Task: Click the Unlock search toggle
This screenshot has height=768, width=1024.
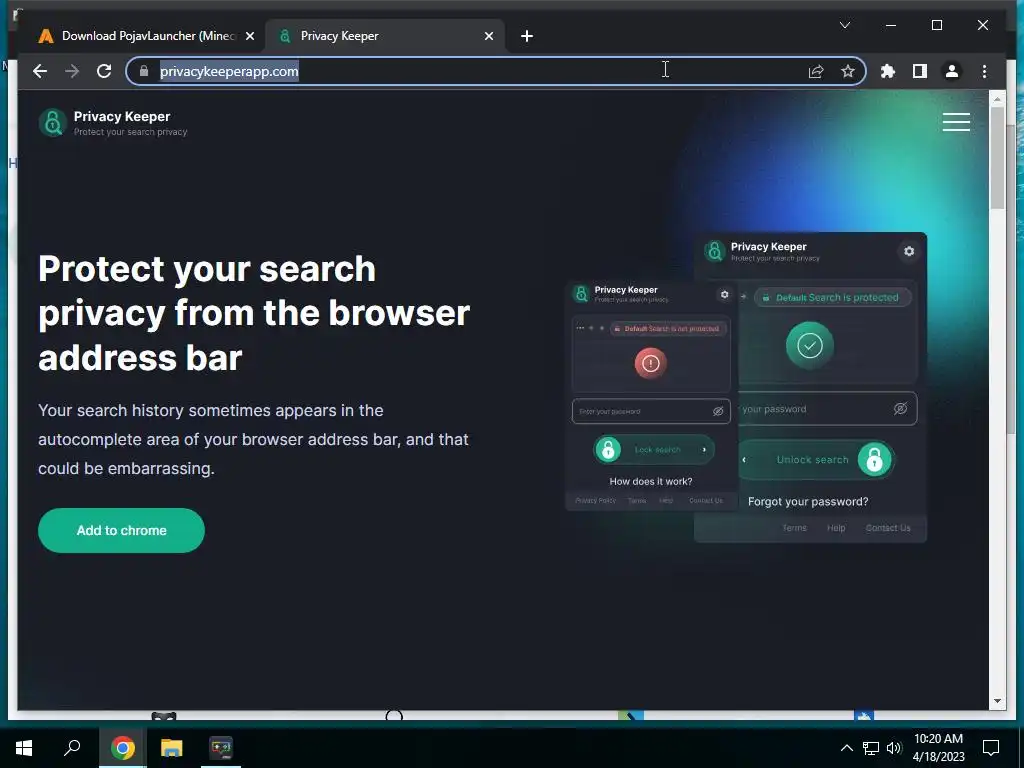Action: coord(816,460)
